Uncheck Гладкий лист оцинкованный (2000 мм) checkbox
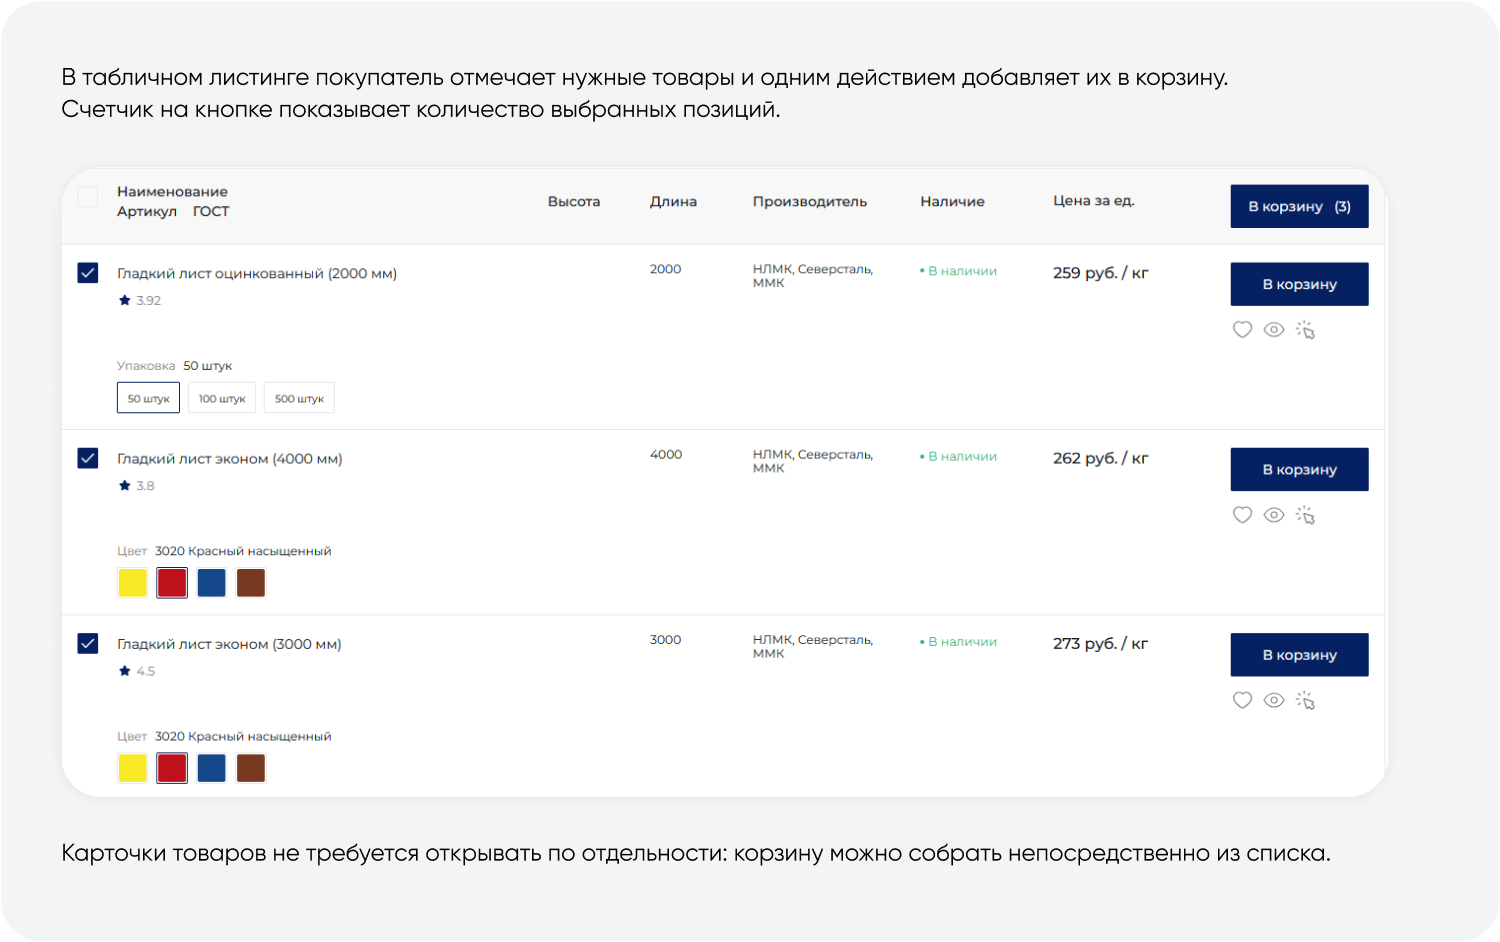Image resolution: width=1500 pixels, height=942 pixels. tap(88, 273)
